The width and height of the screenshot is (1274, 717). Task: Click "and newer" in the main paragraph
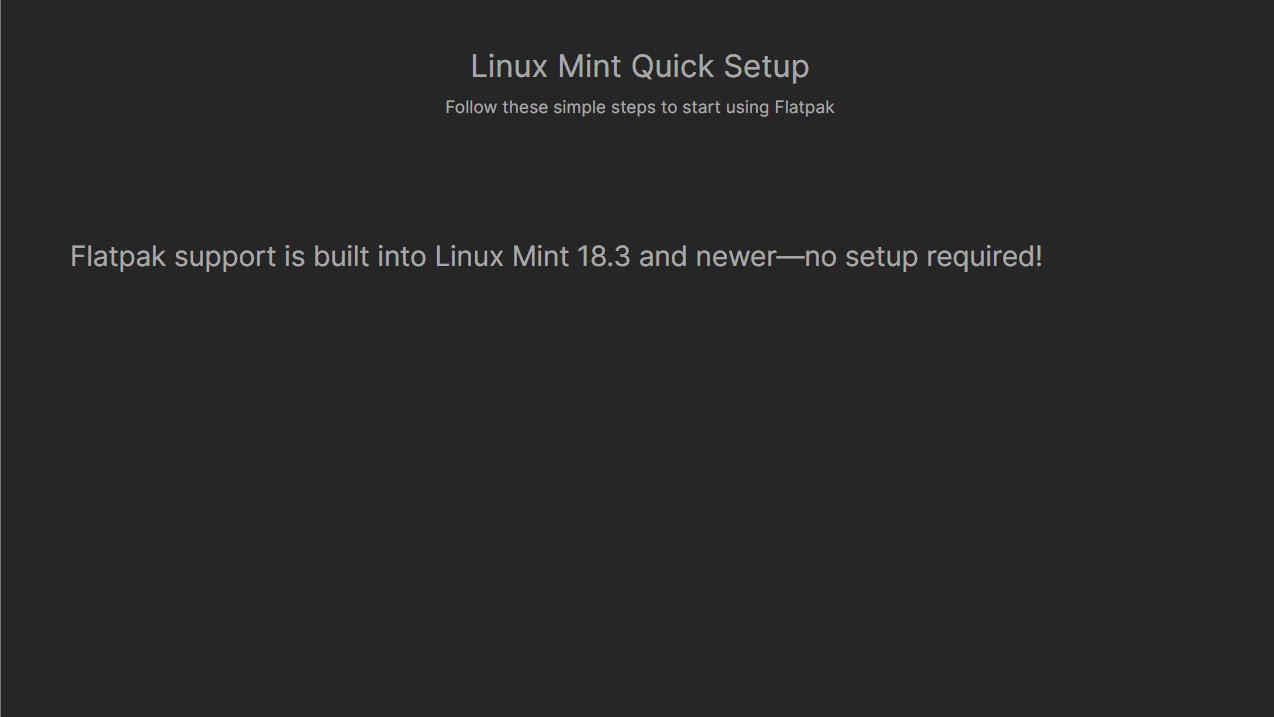(x=707, y=257)
